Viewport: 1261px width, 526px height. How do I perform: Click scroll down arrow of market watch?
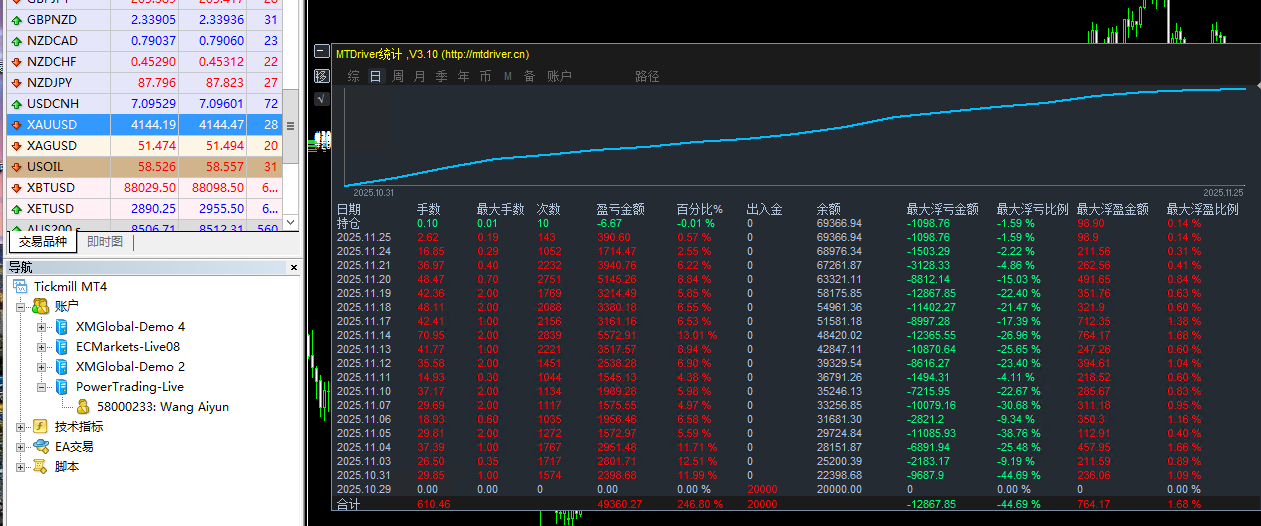[x=291, y=221]
